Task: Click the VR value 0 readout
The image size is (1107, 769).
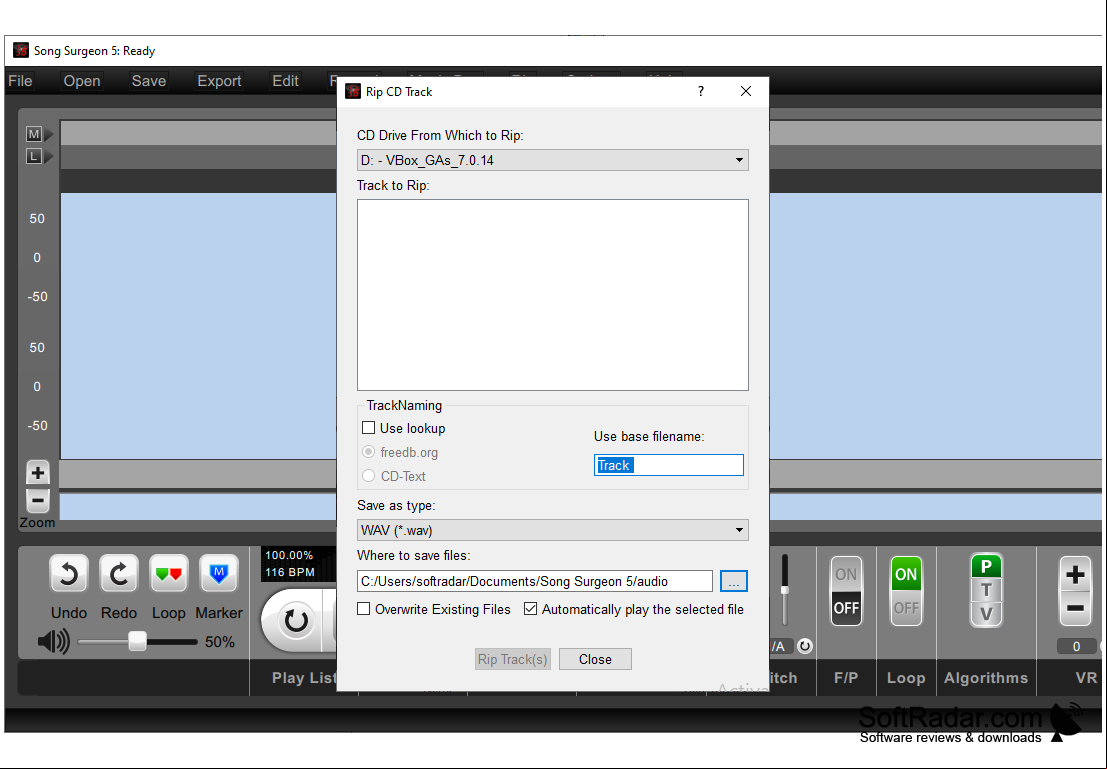Action: pos(1076,646)
